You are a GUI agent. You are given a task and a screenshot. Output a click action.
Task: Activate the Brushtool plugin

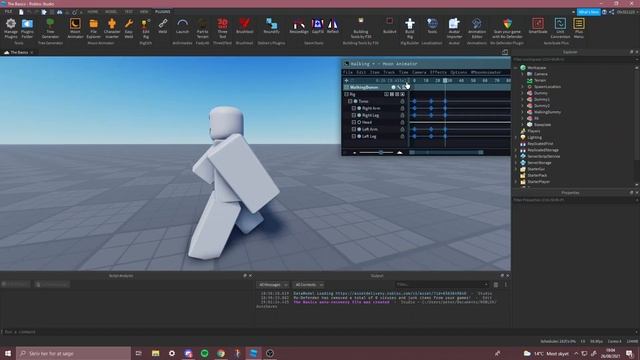point(244,26)
